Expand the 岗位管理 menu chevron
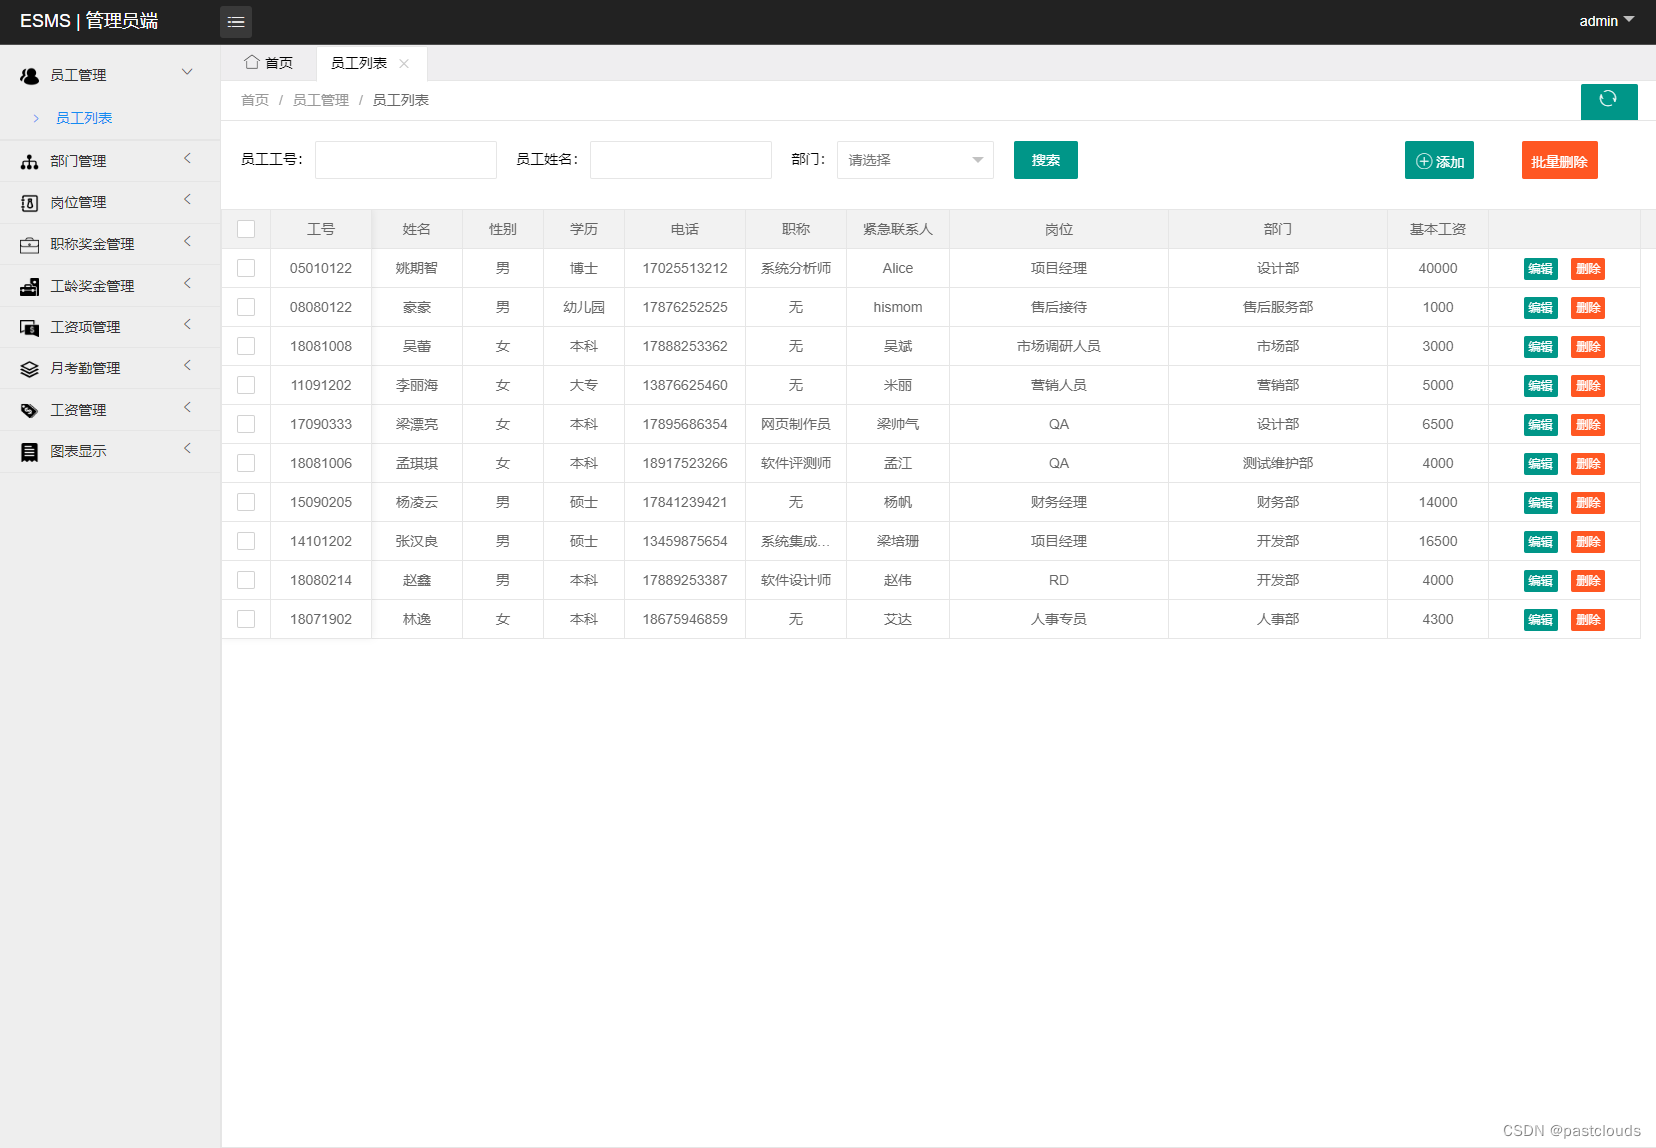 tap(187, 200)
